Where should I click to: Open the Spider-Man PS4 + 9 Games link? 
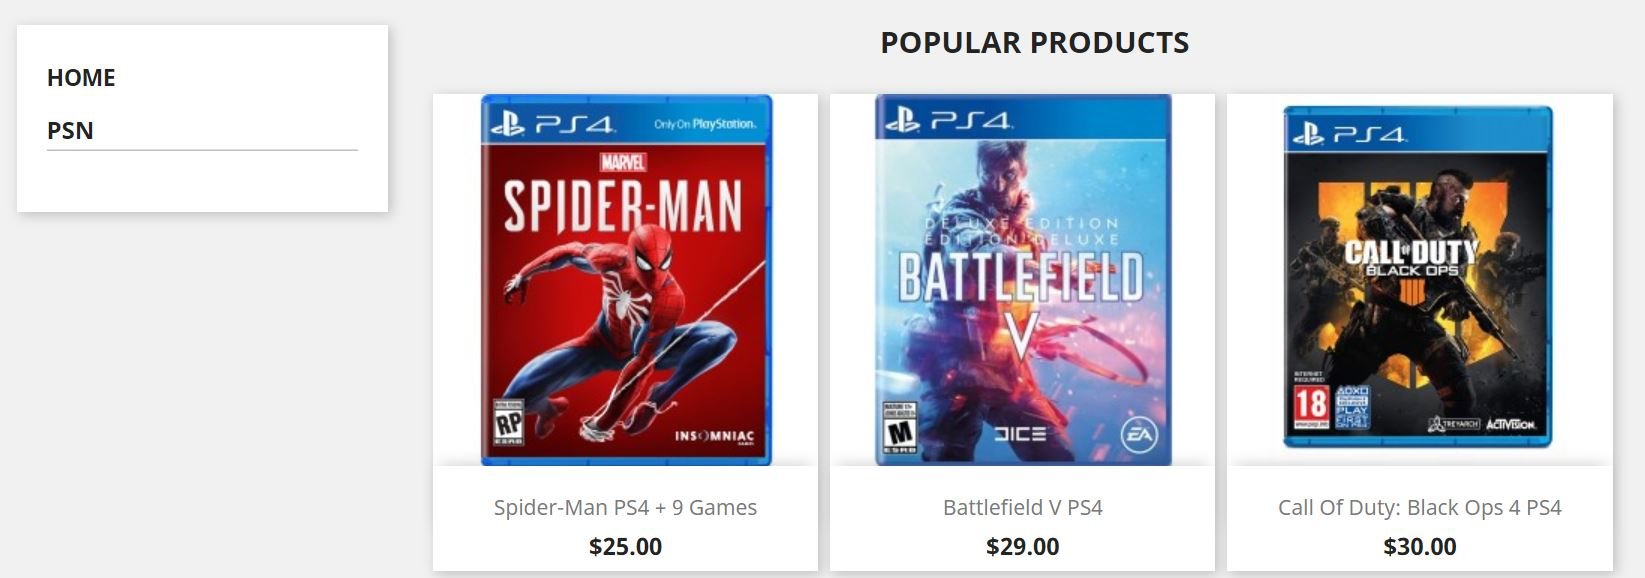point(625,508)
